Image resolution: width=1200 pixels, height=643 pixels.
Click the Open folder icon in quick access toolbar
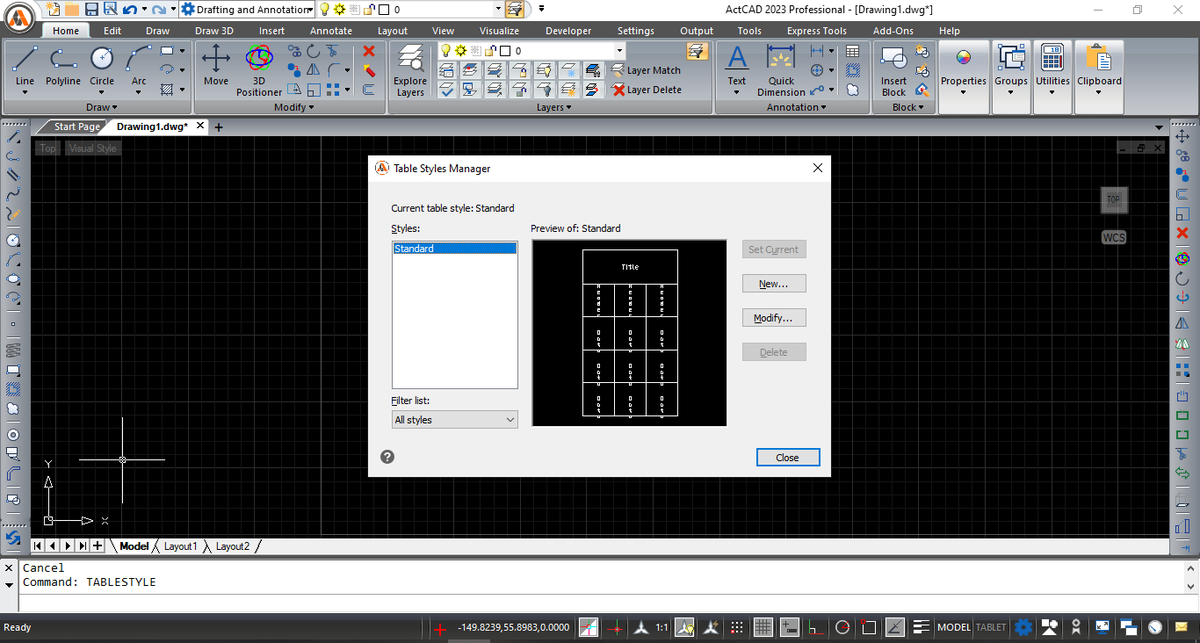point(73,9)
